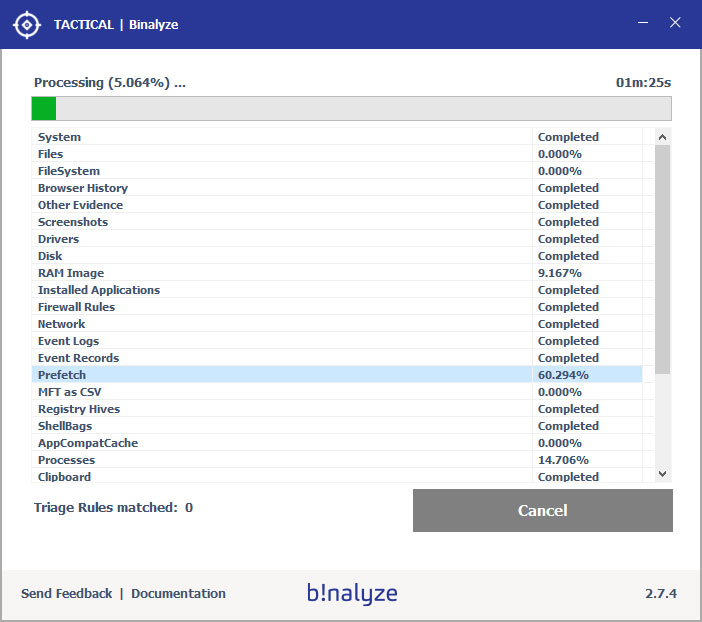This screenshot has height=622, width=702.
Task: Click the list's vertical scrollbar thumb
Action: point(663,259)
